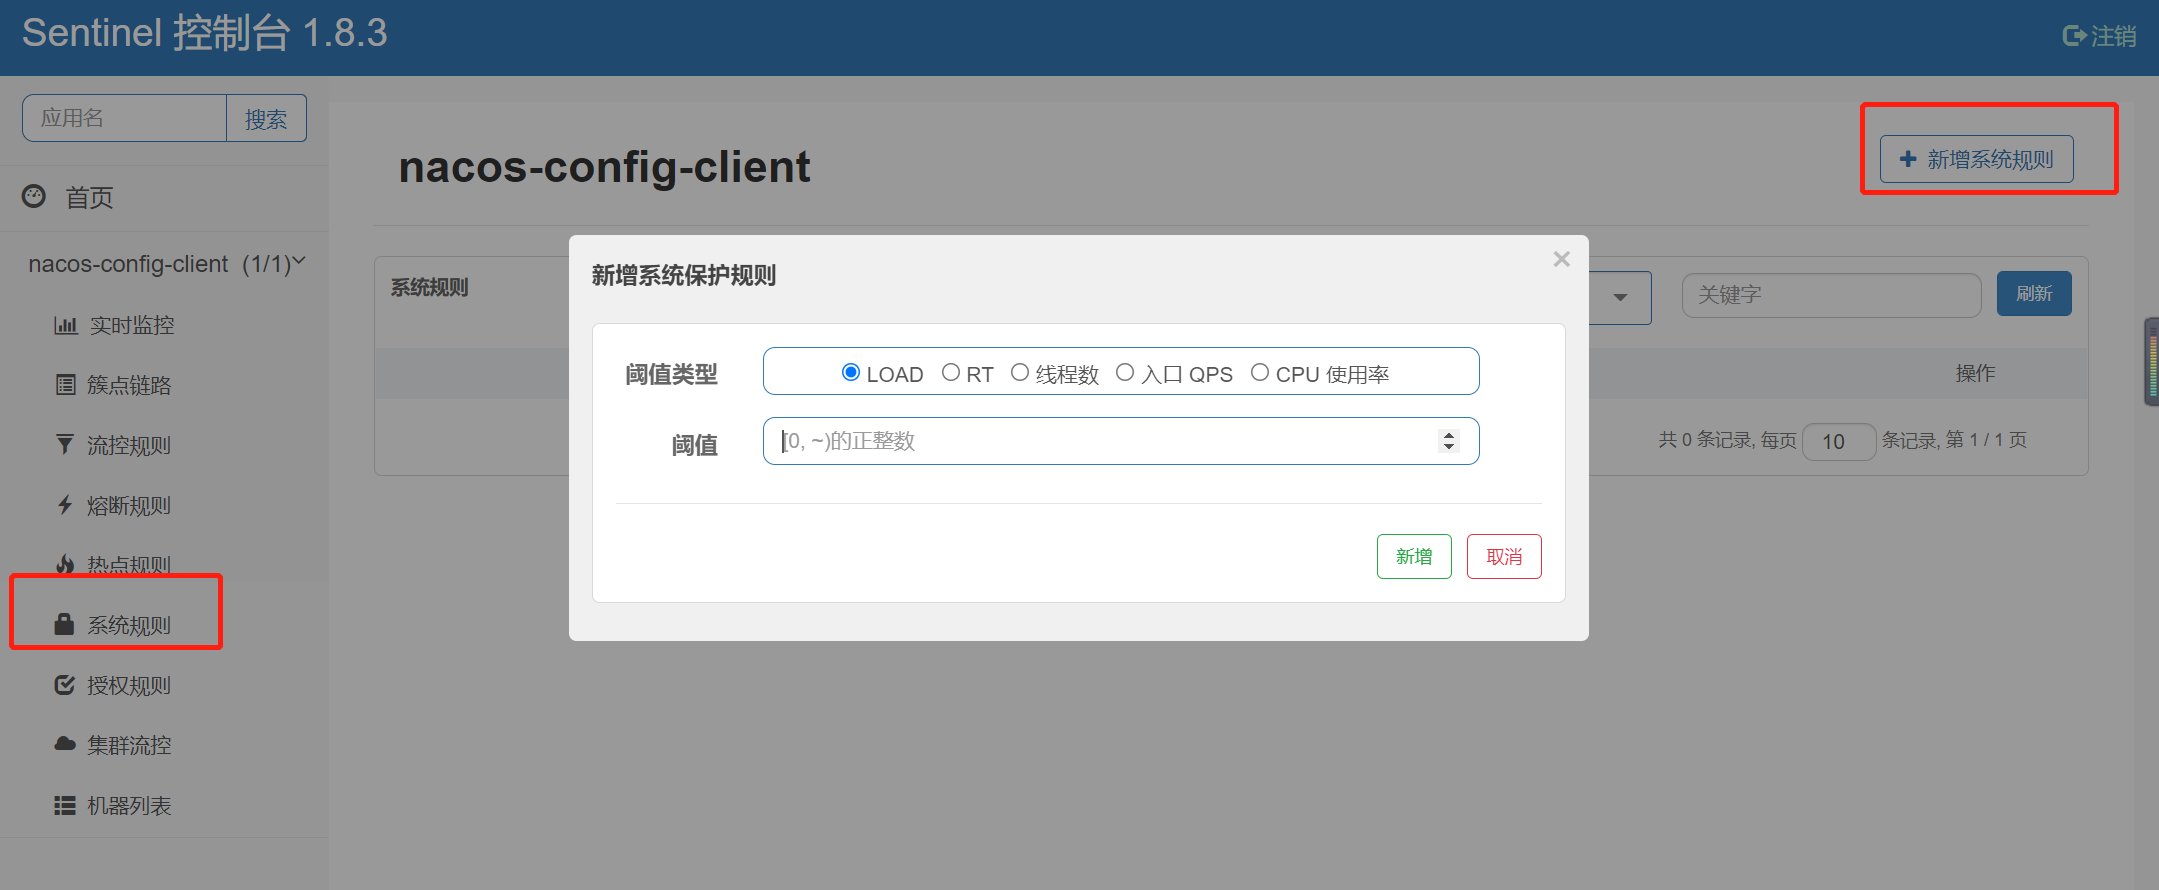Select the 线程数 threshold type radio
The width and height of the screenshot is (2159, 890).
point(1020,373)
